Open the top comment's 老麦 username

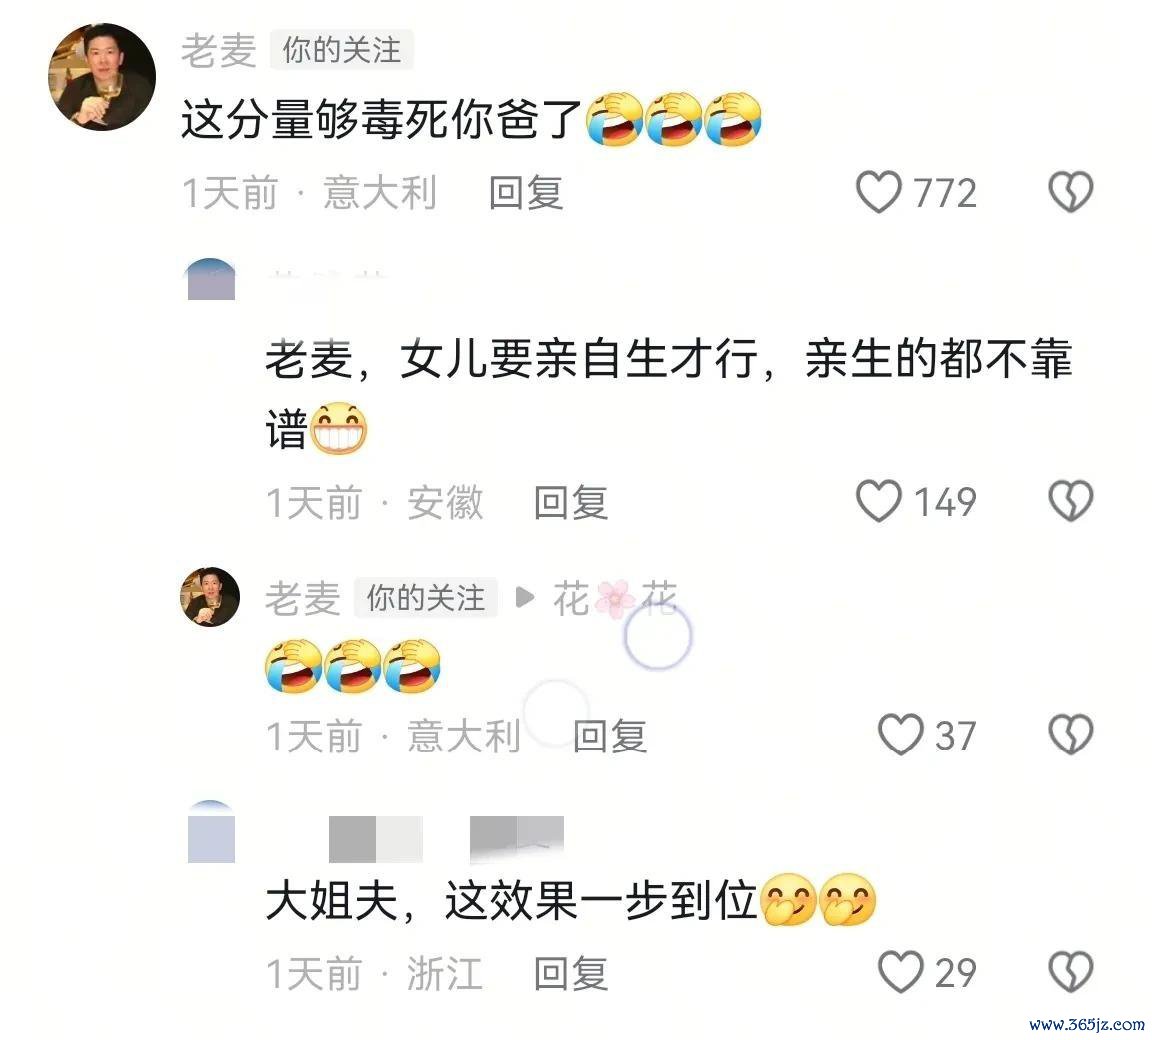pos(219,51)
